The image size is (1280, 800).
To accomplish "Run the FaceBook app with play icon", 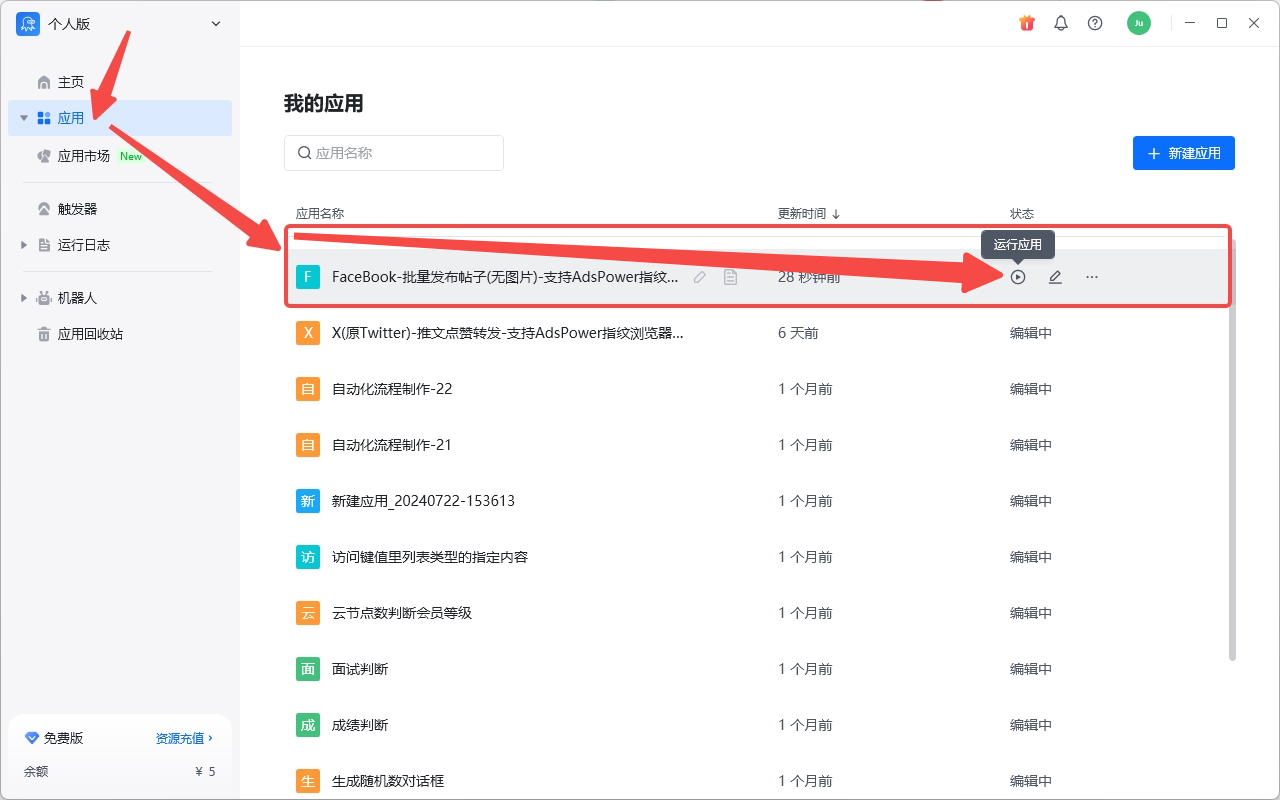I will [1018, 277].
